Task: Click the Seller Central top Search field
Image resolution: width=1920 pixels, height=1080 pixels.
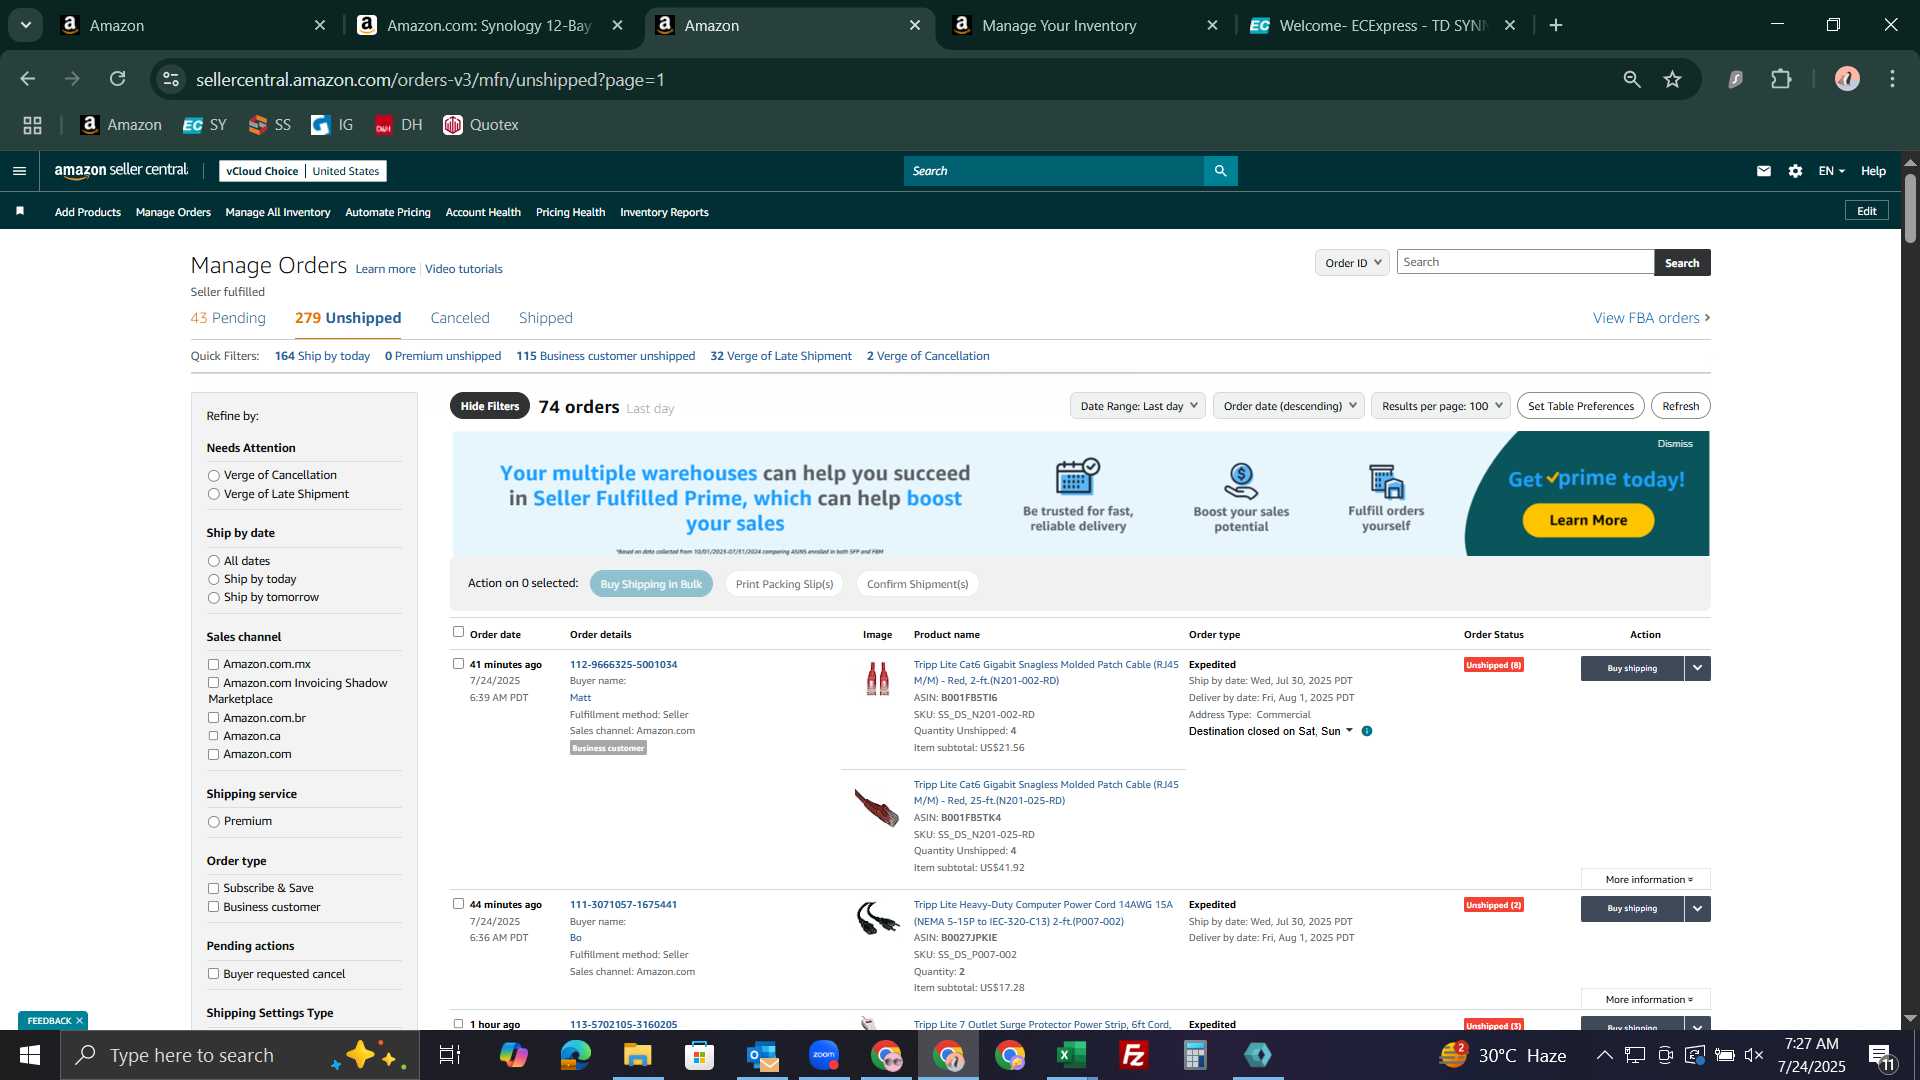Action: coord(1054,171)
